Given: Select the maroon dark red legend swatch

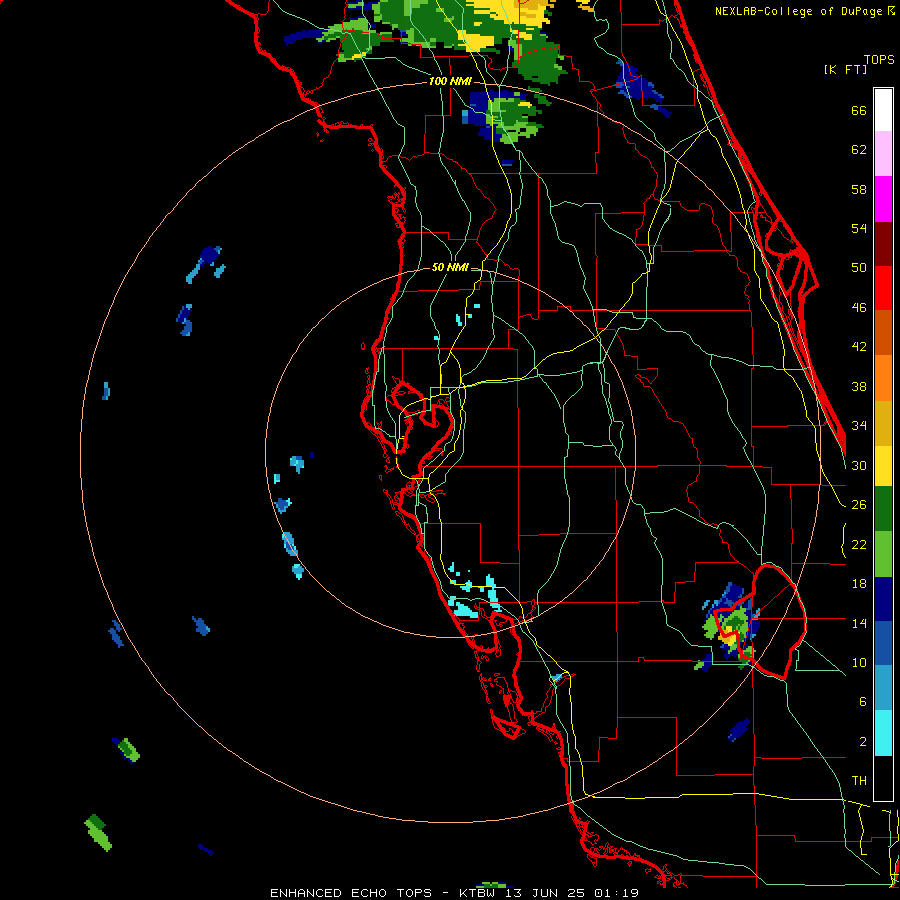Looking at the screenshot, I should [883, 244].
